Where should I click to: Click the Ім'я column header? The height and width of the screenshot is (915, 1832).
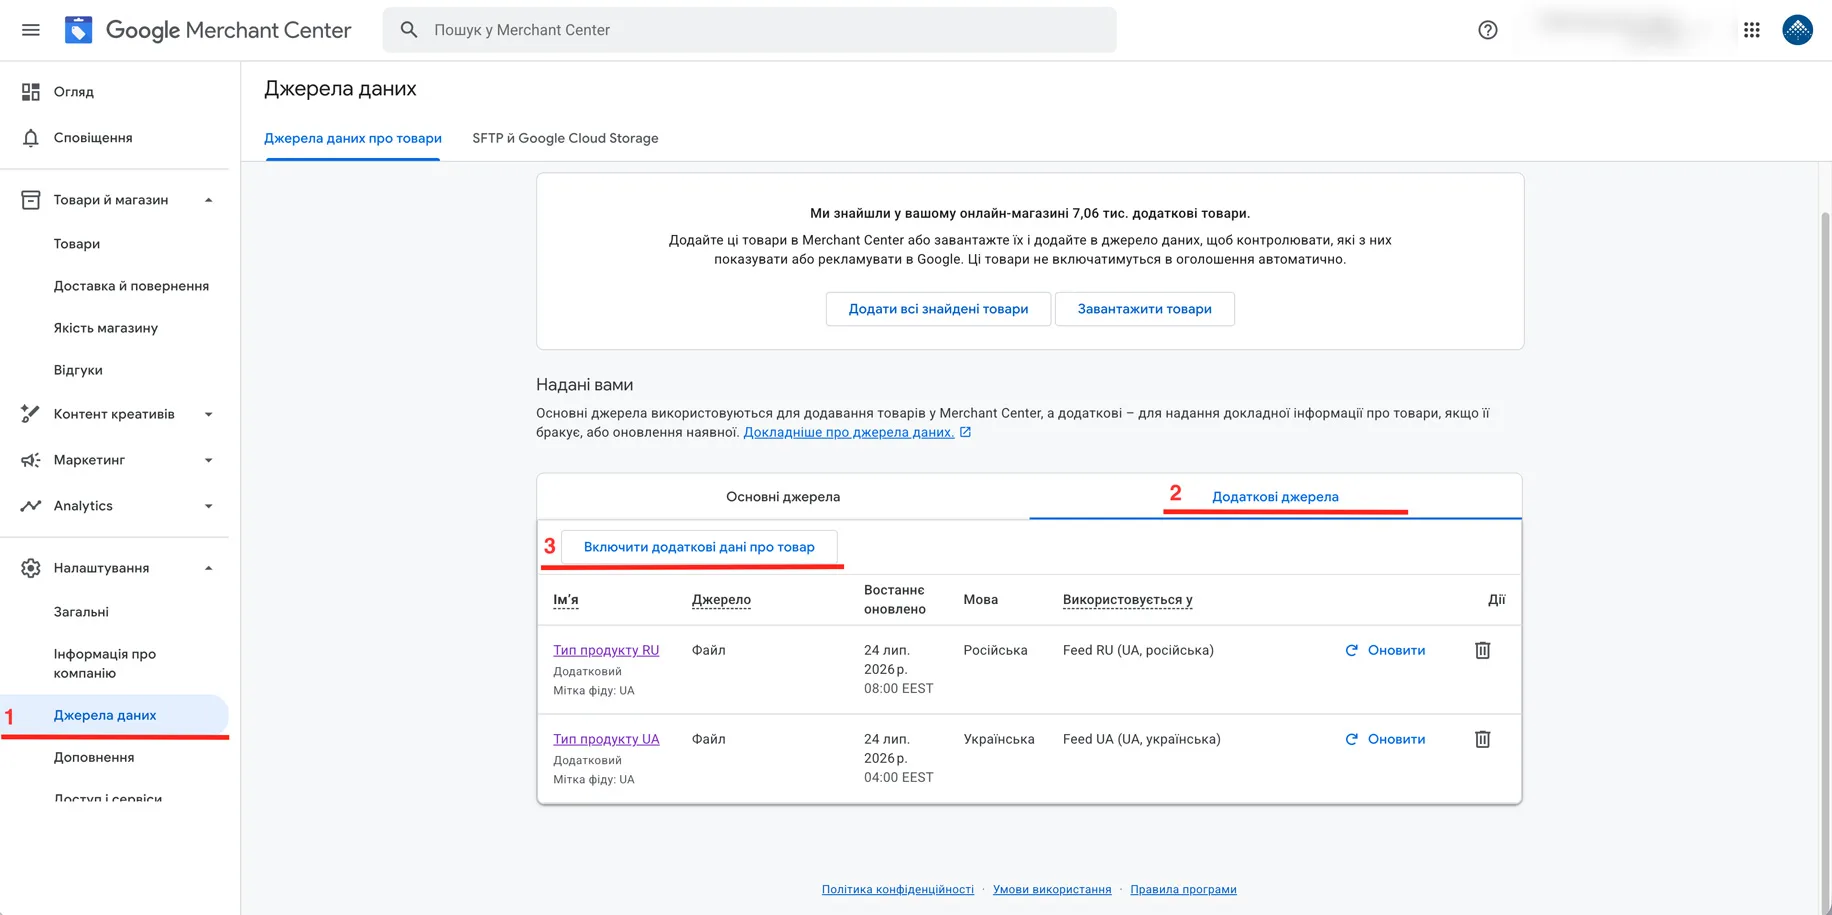(x=566, y=600)
